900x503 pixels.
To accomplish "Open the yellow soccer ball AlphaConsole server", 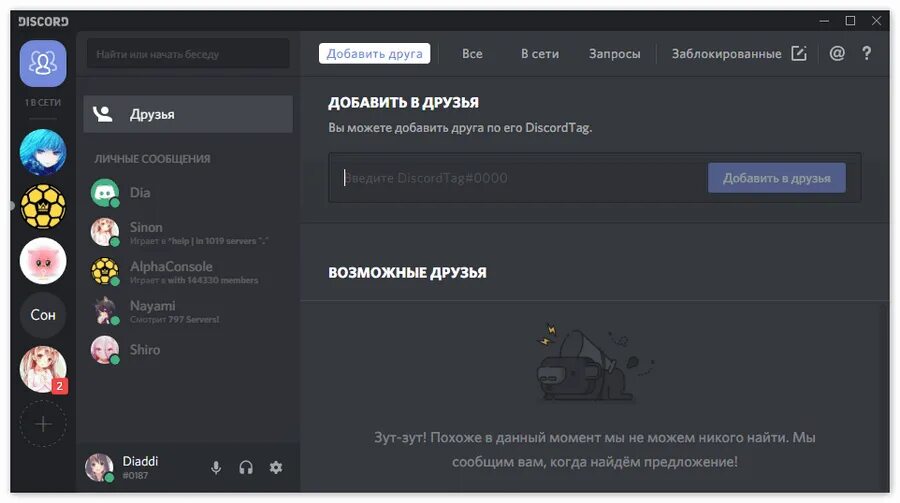I will [x=43, y=207].
